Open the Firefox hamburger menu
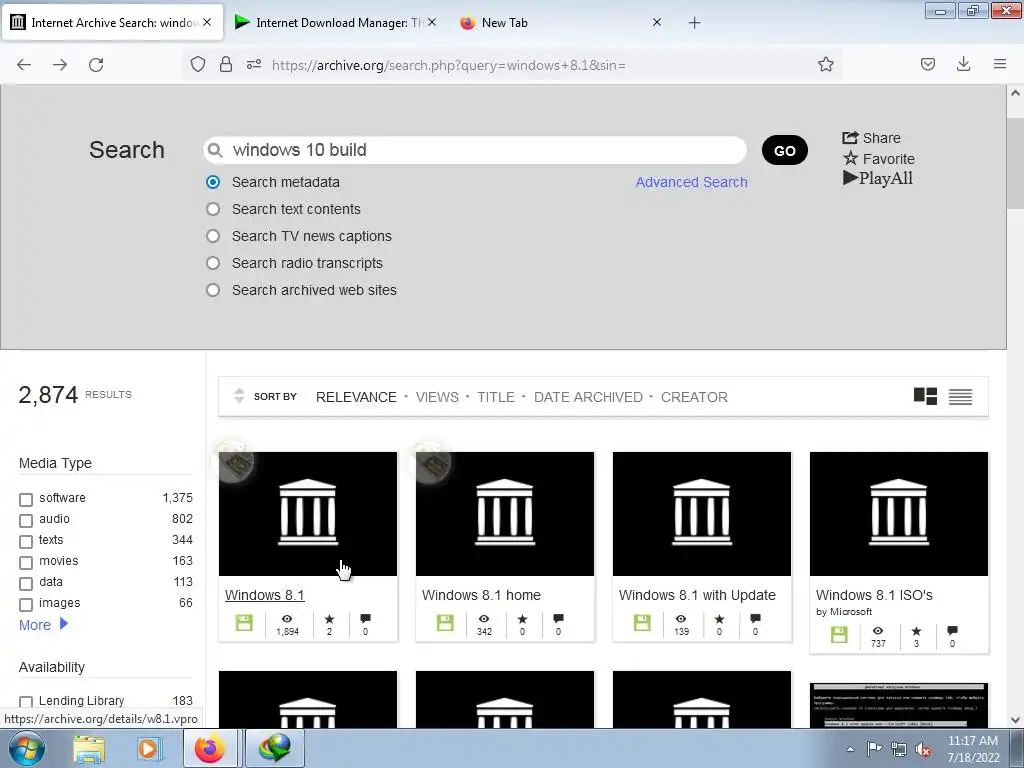Image resolution: width=1024 pixels, height=768 pixels. pos(1000,64)
